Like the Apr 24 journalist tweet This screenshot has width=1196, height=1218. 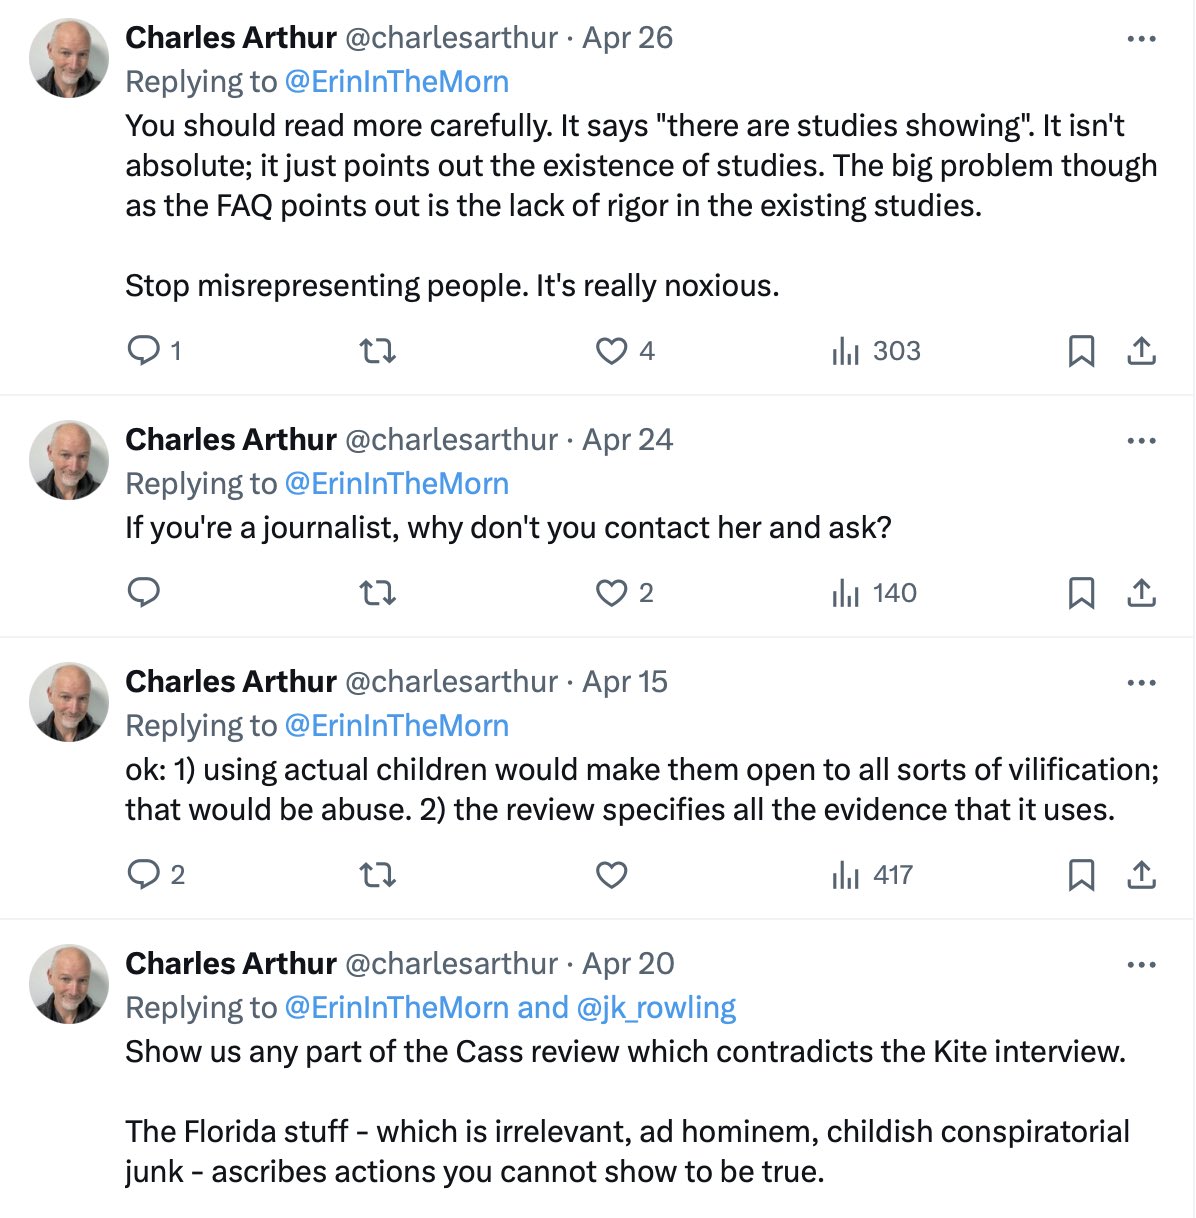click(x=611, y=593)
